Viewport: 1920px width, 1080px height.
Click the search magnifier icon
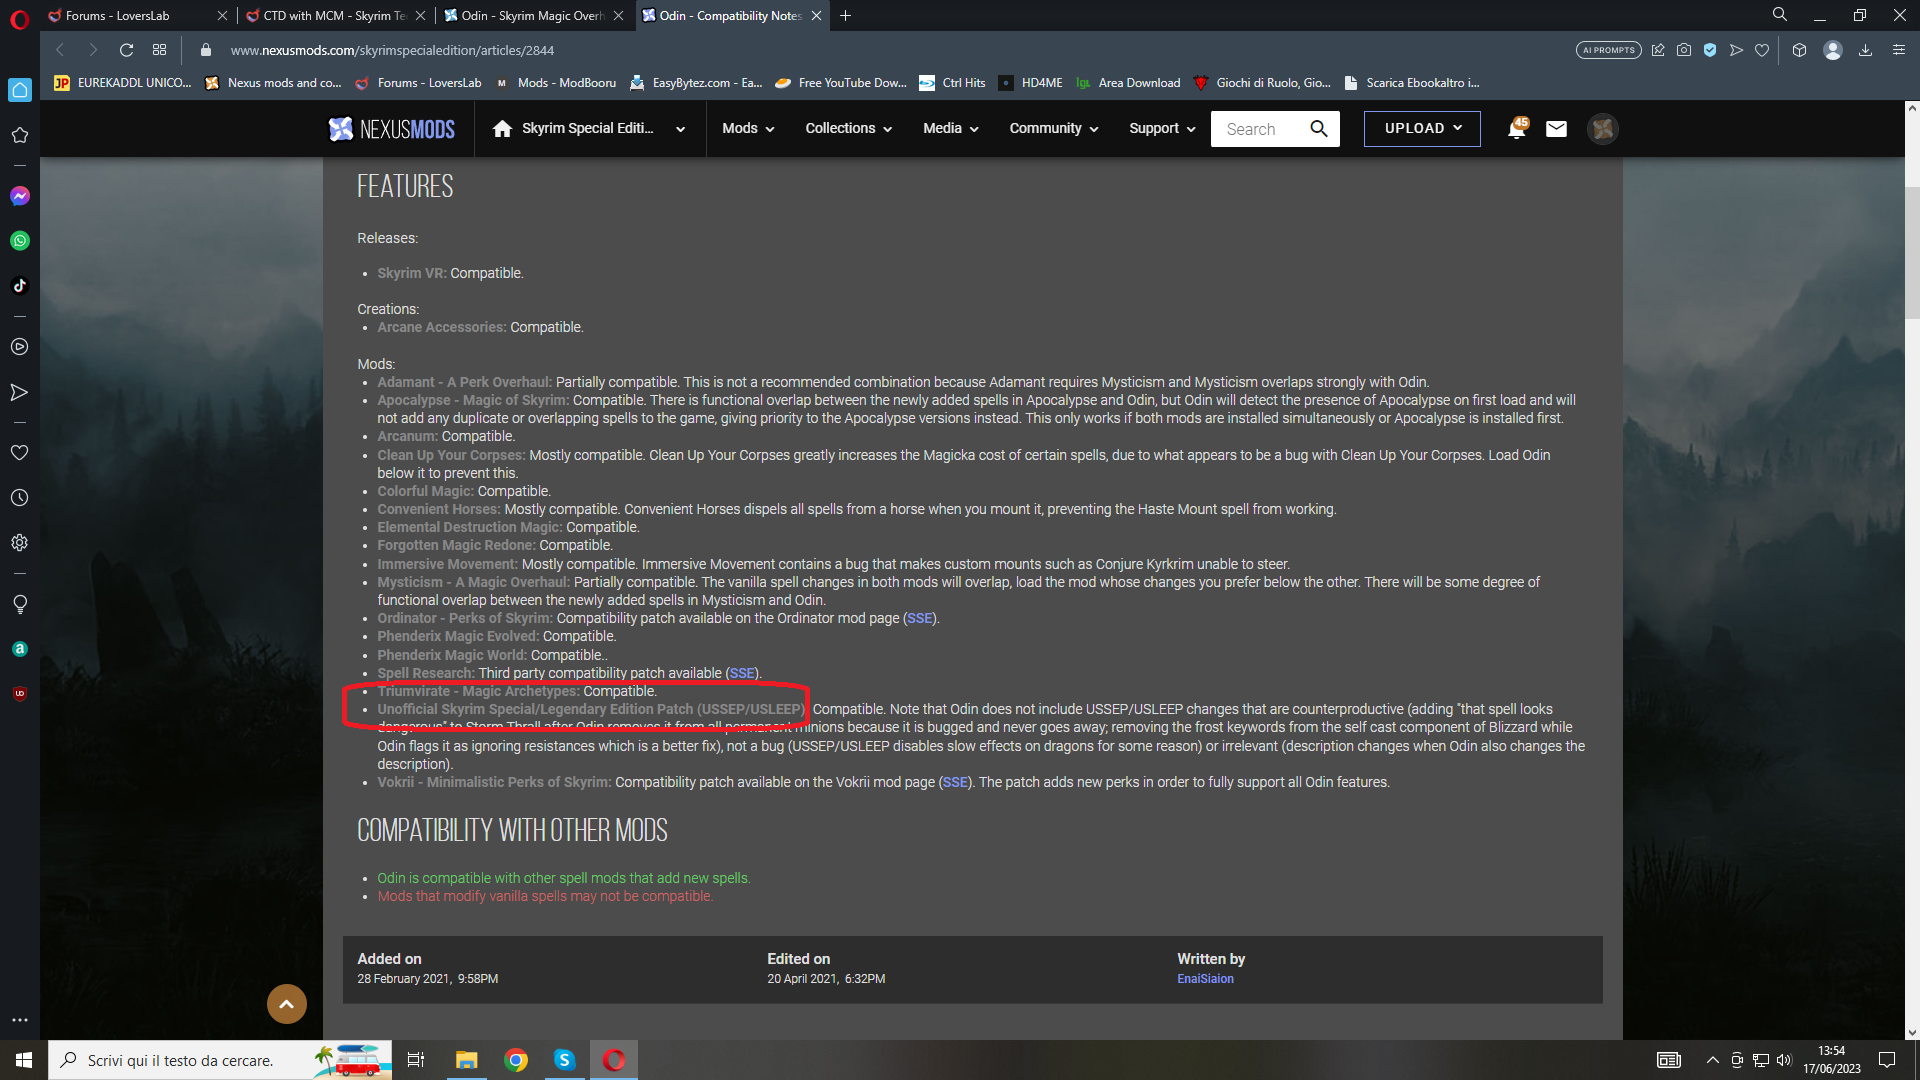coord(1319,129)
